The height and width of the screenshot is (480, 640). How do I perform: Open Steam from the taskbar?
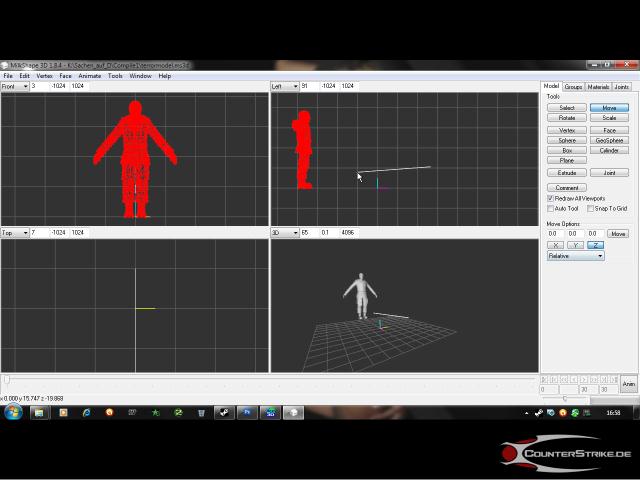[224, 412]
